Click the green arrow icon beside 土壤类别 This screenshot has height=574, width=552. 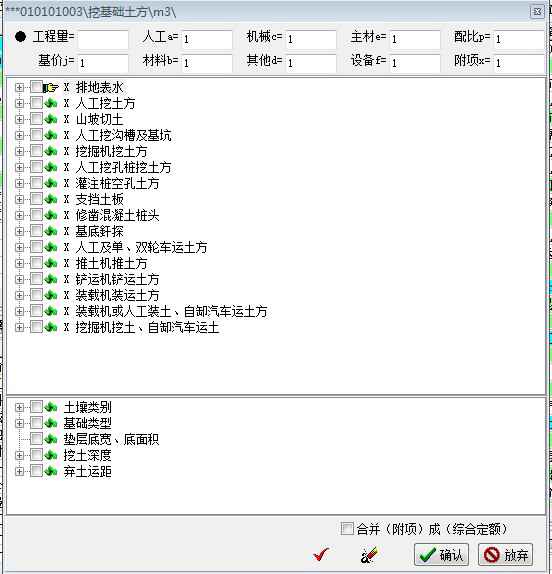[51, 407]
